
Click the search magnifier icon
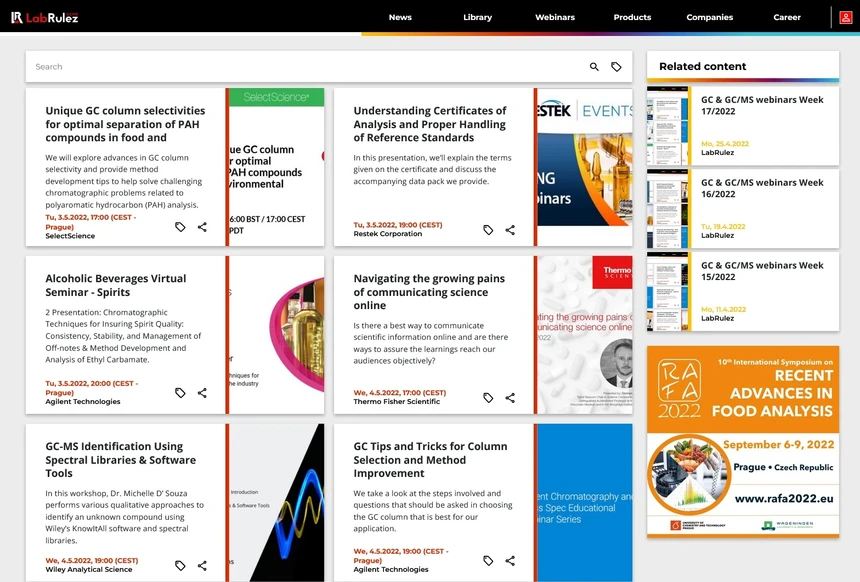pyautogui.click(x=594, y=67)
